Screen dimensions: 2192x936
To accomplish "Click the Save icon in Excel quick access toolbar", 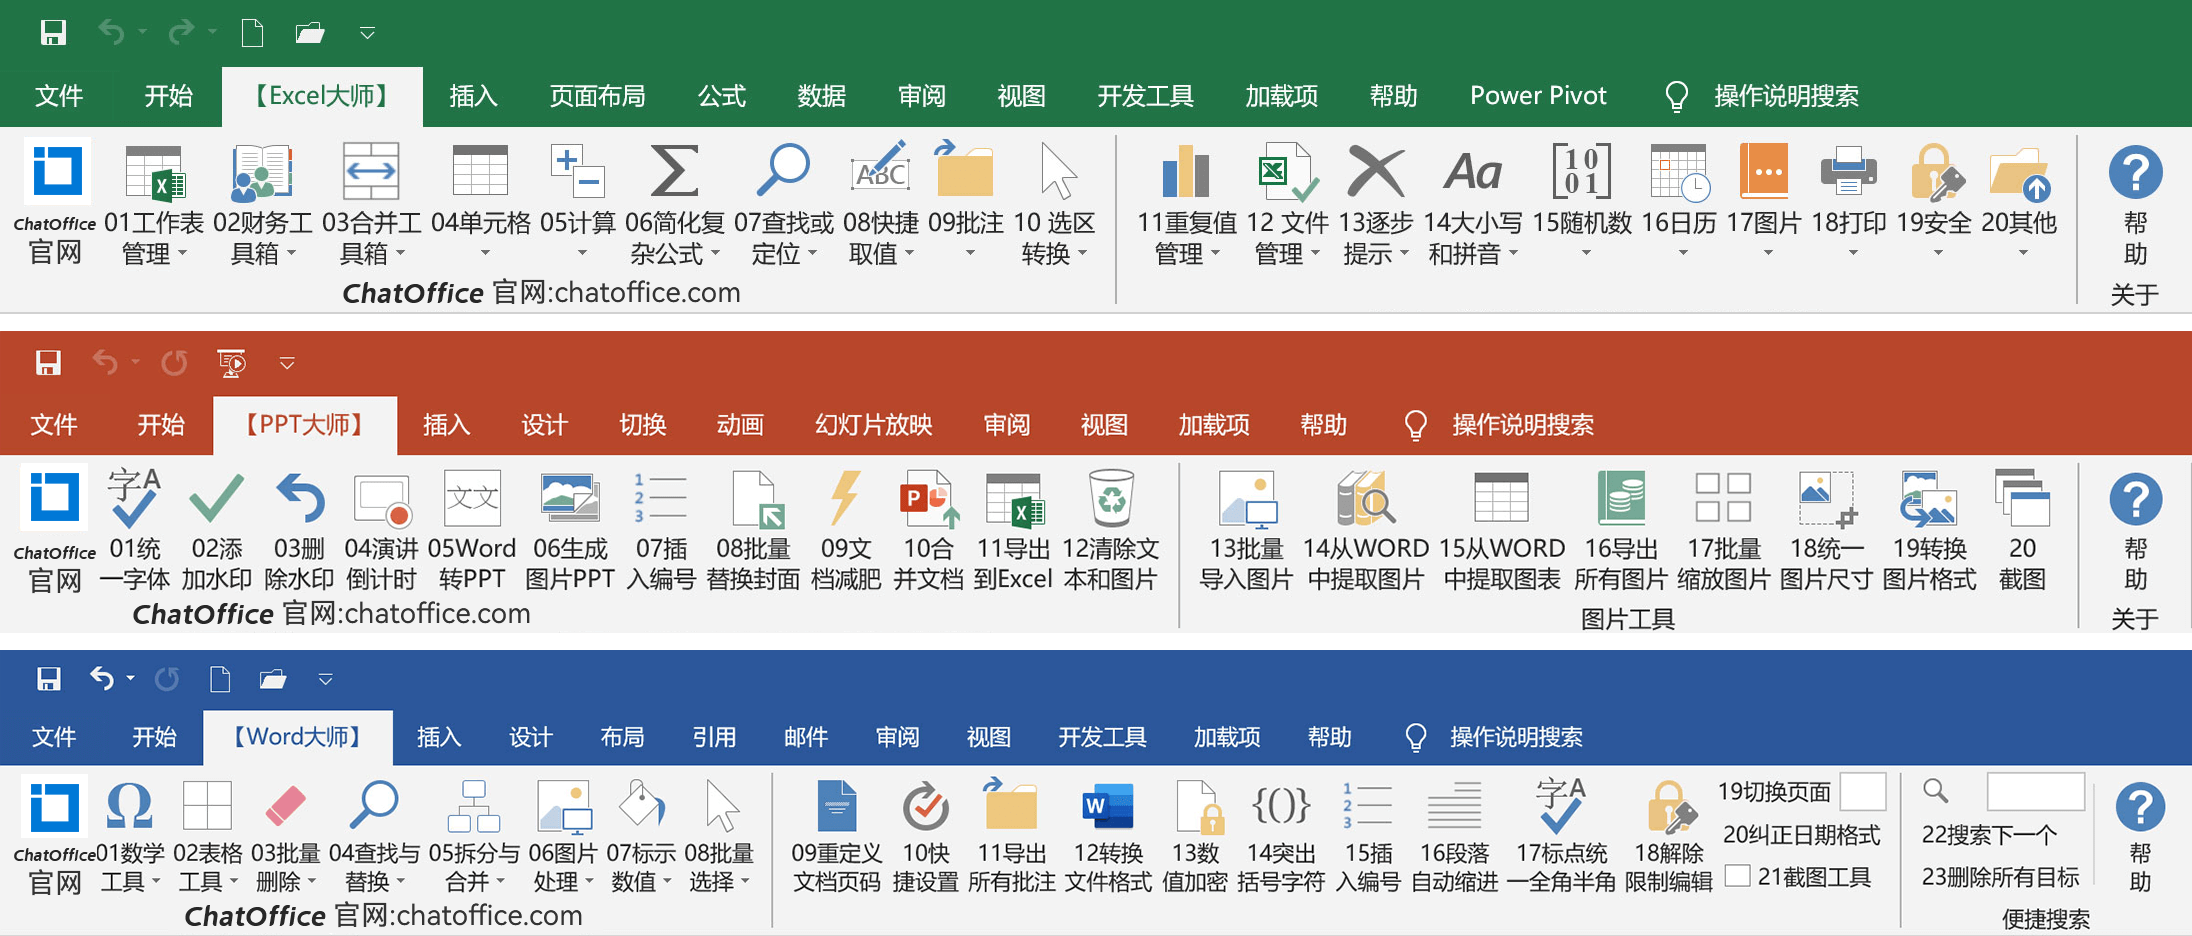I will (x=53, y=33).
